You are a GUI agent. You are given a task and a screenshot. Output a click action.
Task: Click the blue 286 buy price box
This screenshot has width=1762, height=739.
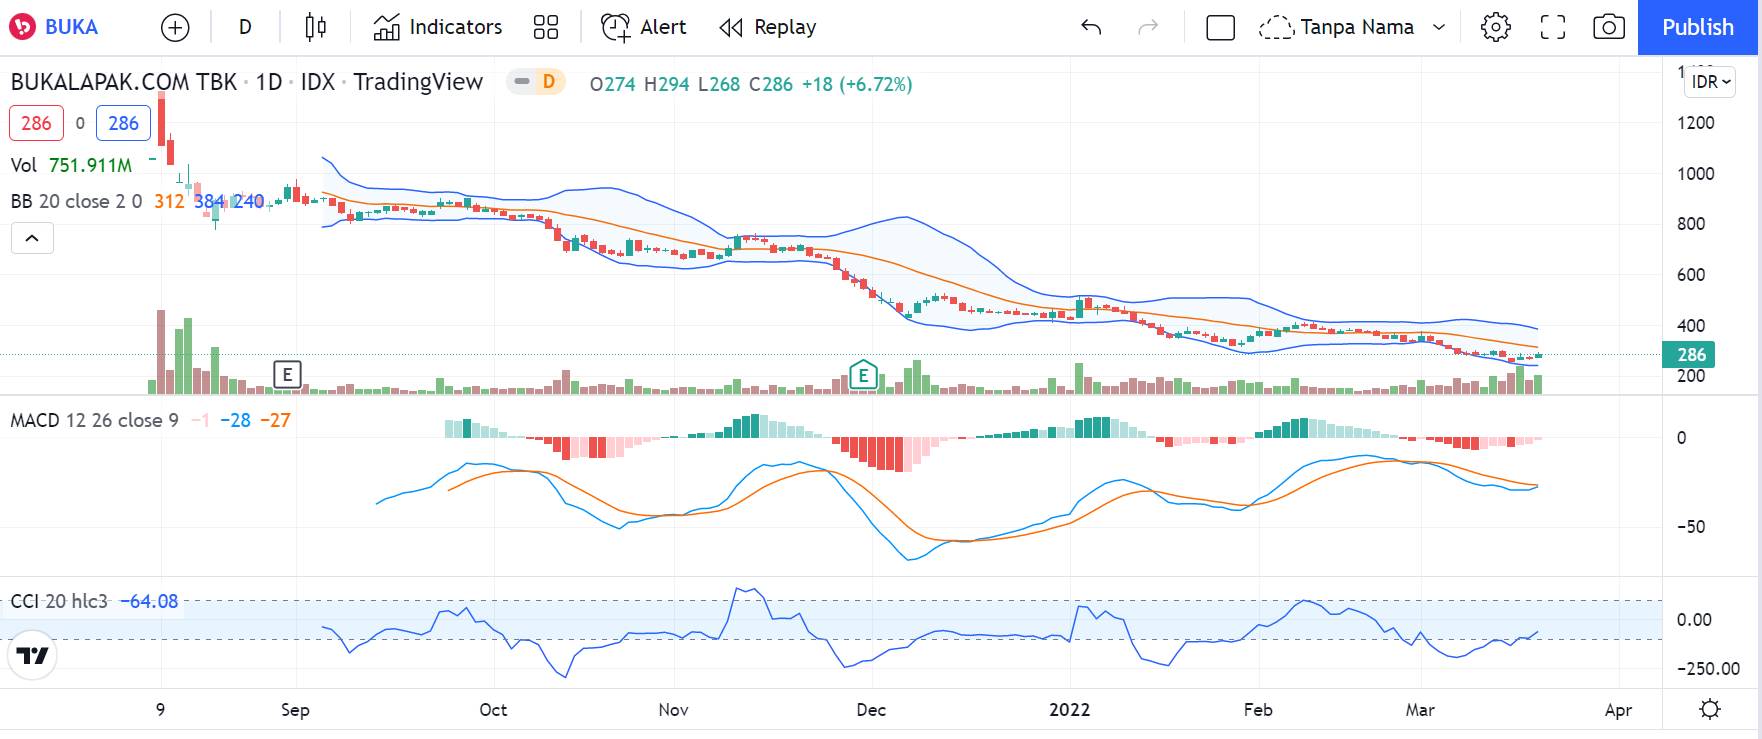point(123,123)
